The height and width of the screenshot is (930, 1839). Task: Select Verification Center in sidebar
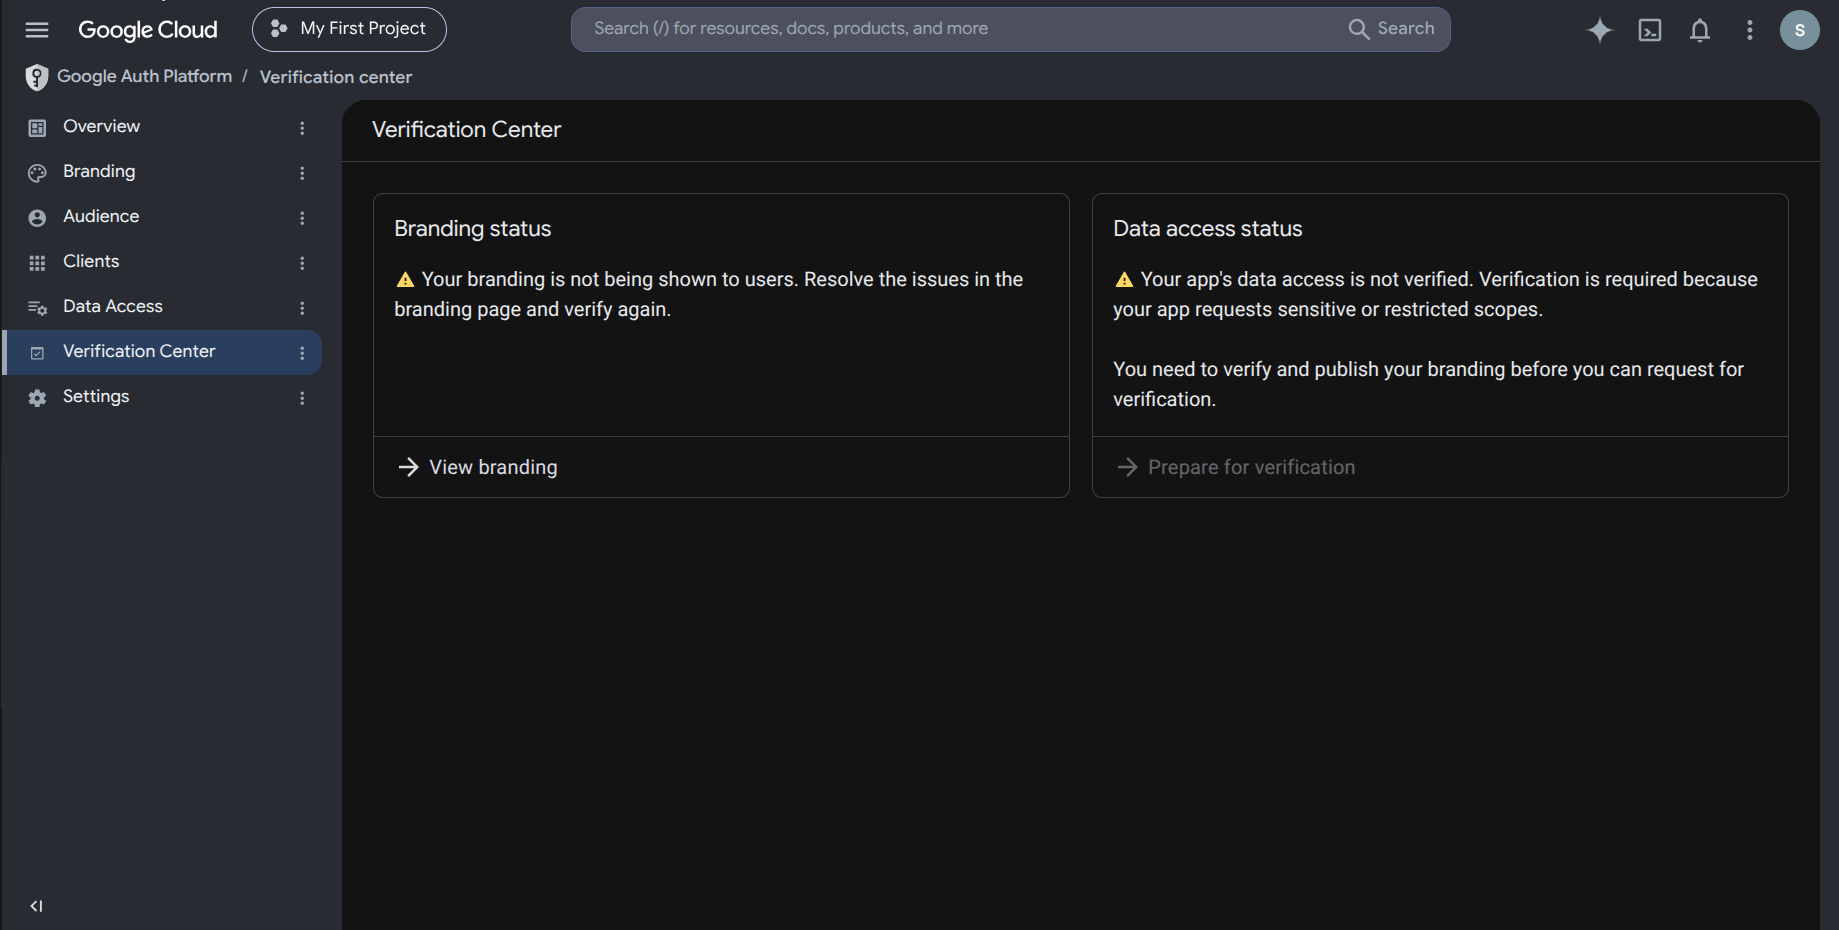[162, 352]
